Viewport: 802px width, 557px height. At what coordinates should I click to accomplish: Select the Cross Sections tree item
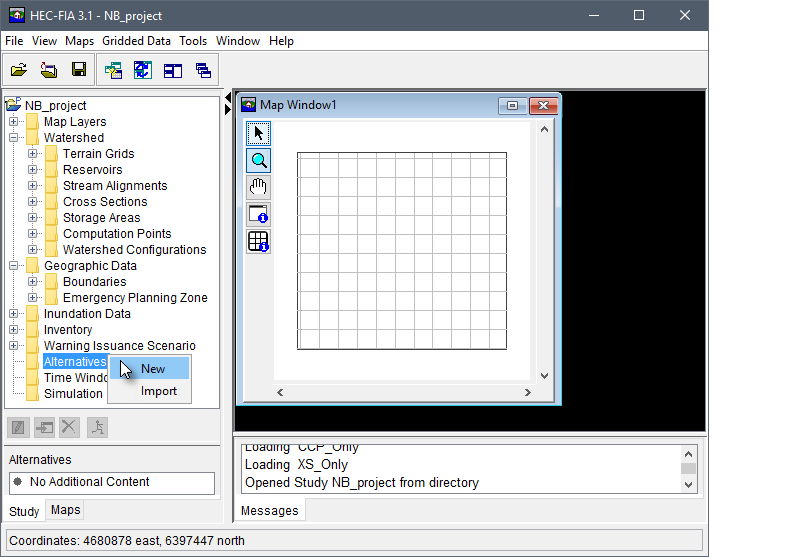pos(104,202)
